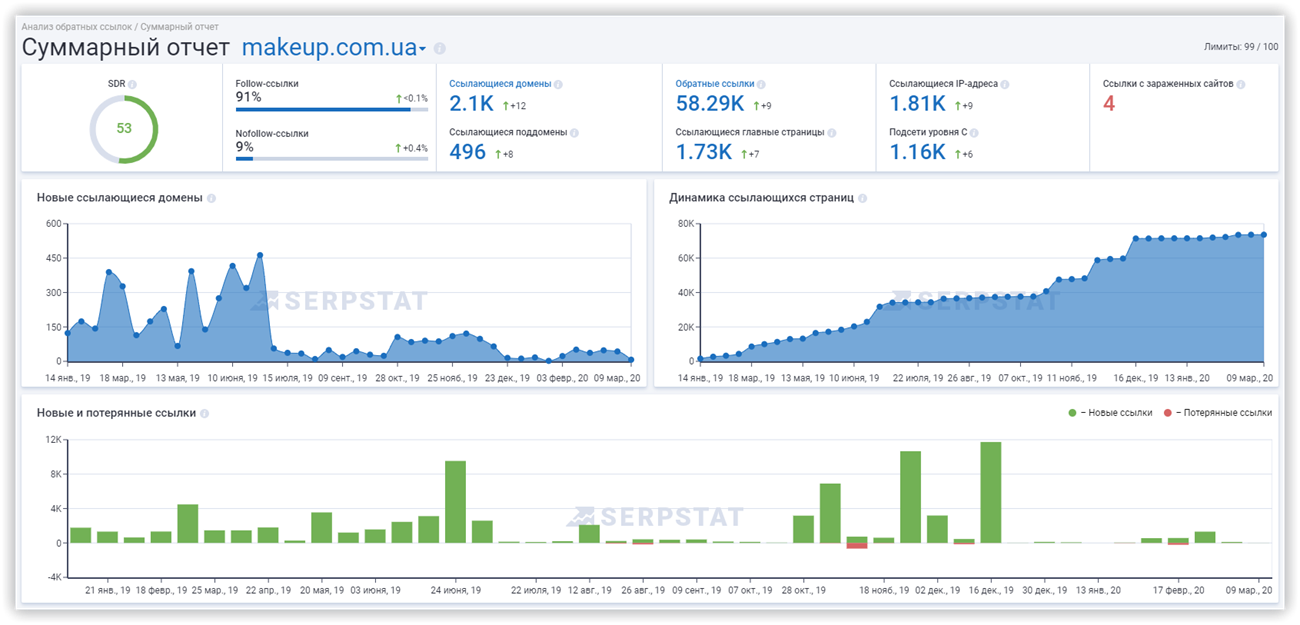Click the 1.16K subnets value
The height and width of the screenshot is (625, 1300).
click(x=917, y=152)
